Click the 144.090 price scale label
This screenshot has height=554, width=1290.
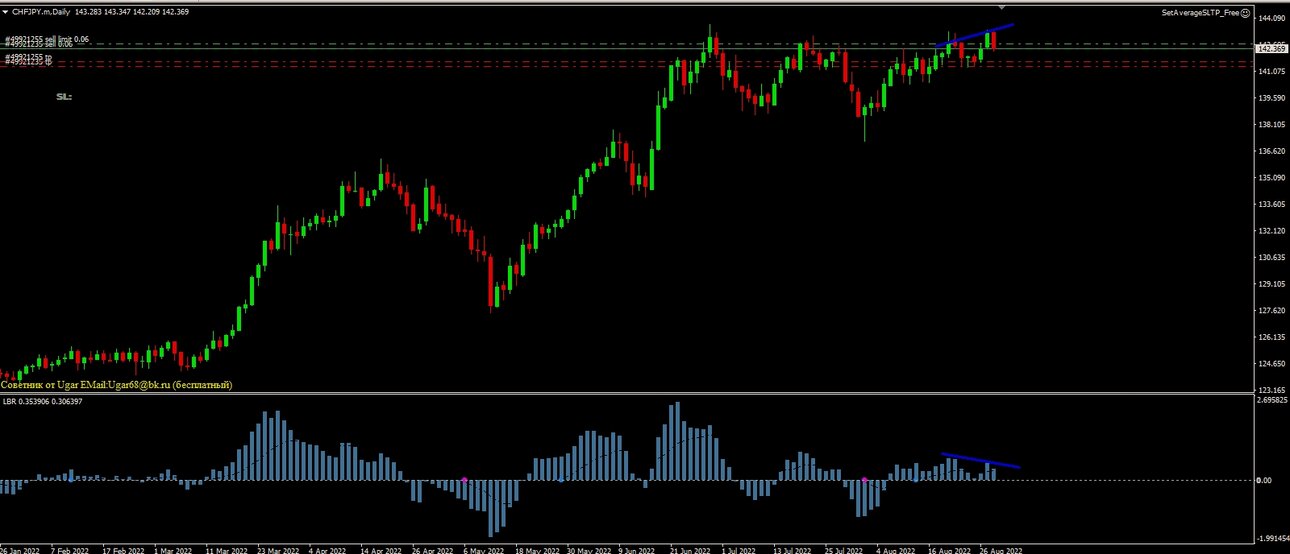(x=1272, y=18)
